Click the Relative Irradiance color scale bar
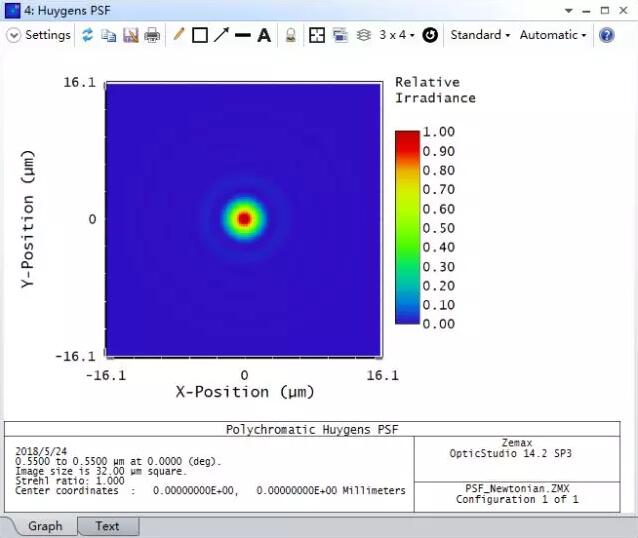The width and height of the screenshot is (638, 538). (406, 227)
